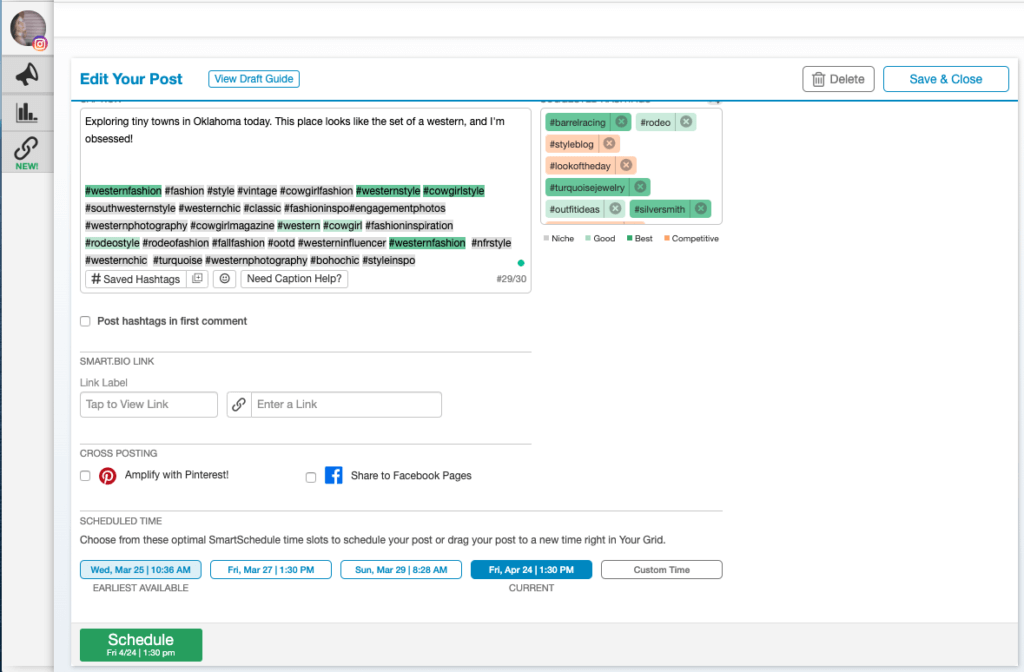The image size is (1024, 672).
Task: Enable Post hashtags in first comment
Action: (85, 322)
